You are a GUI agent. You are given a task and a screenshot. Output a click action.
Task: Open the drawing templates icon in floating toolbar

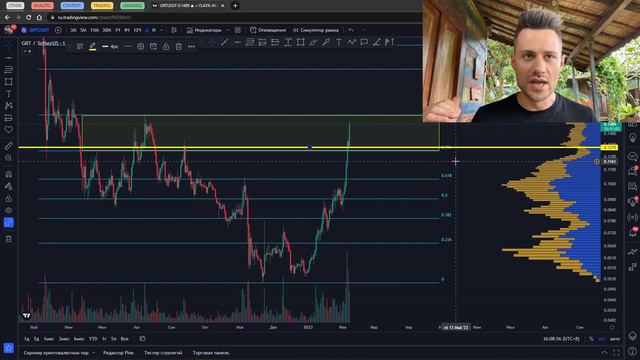pyautogui.click(x=80, y=47)
